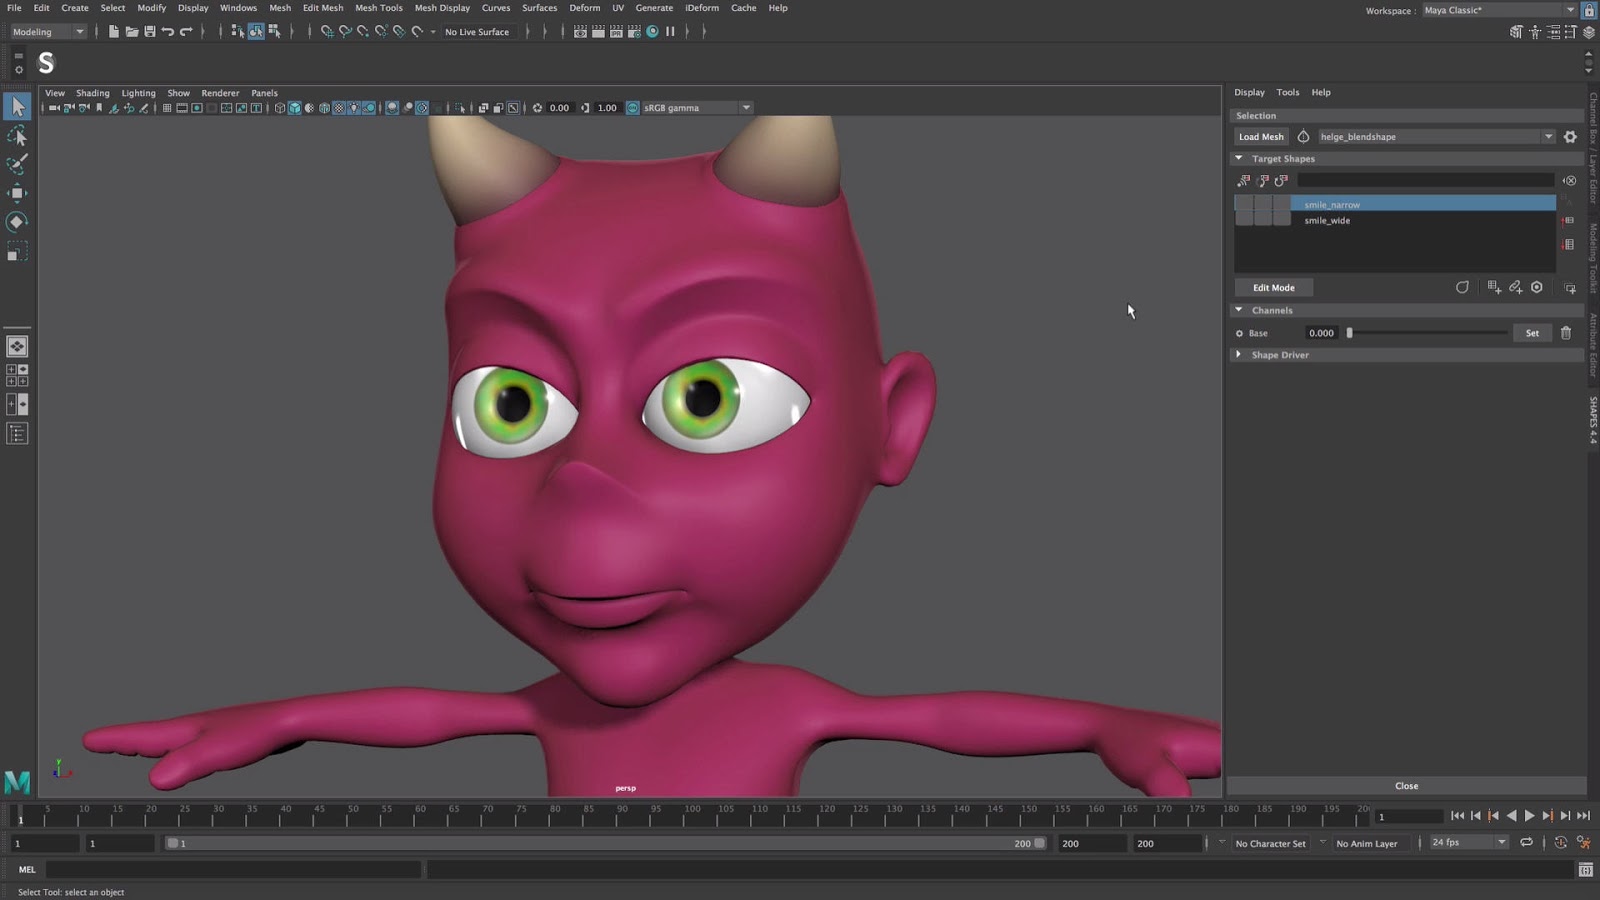This screenshot has width=1600, height=900.
Task: Click the trash icon beside the Base channel
Action: point(1566,333)
